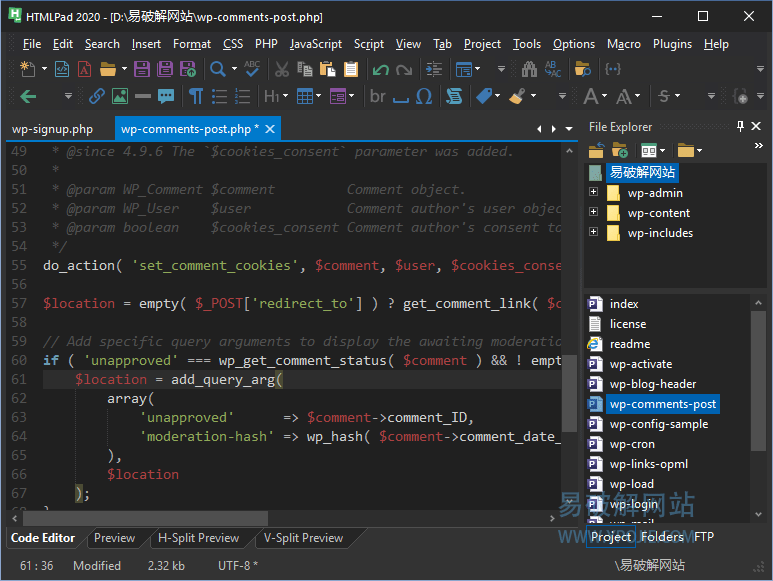The image size is (773, 581).
Task: Click the Paragraph pilcrow icon
Action: (x=196, y=96)
